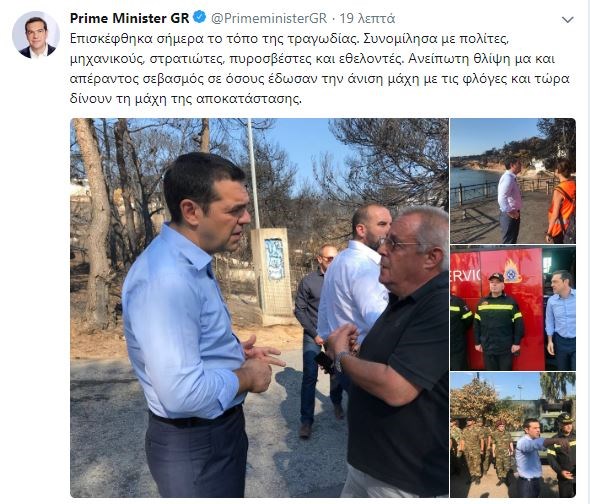
Task: Open the Prime Minister GR display name
Action: point(129,18)
